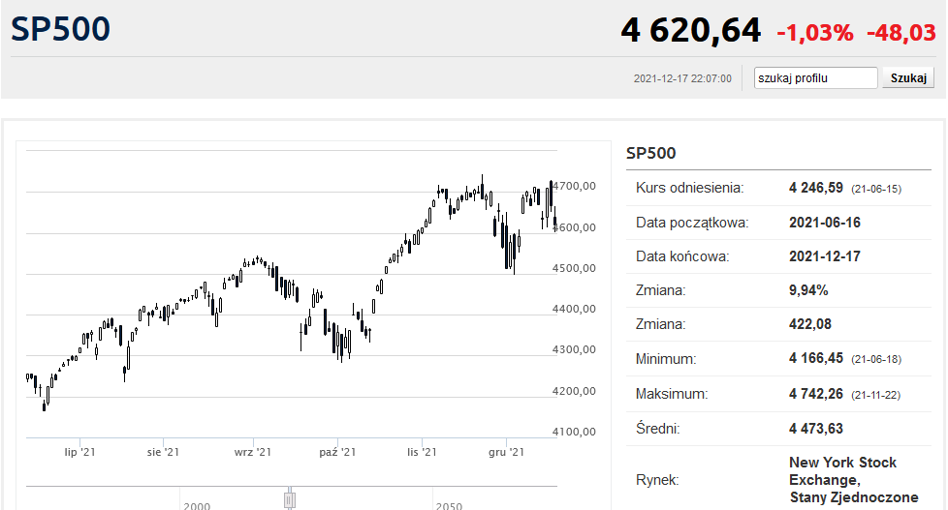Screen dimensions: 948x510
Task: Click the Data początkowa 2021-06-16 date
Action: tap(825, 222)
